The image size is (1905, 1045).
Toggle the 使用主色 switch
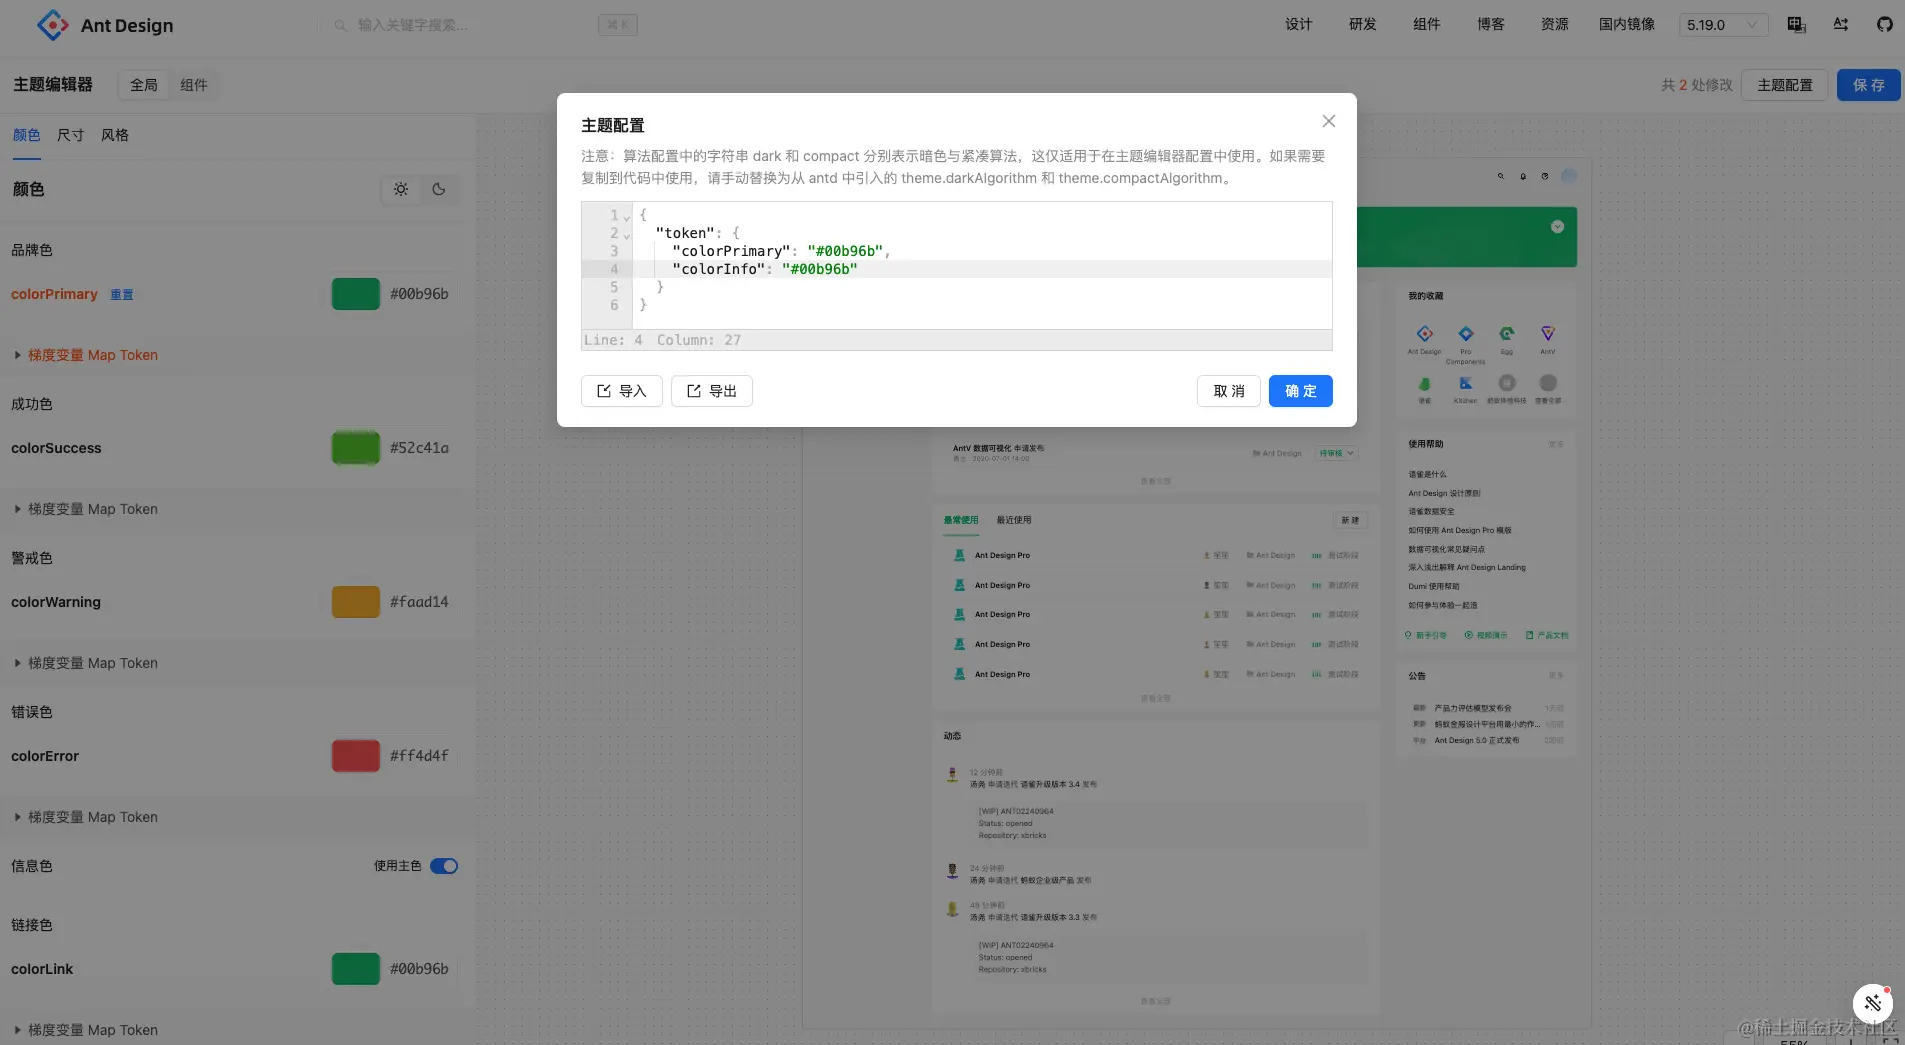tap(444, 866)
